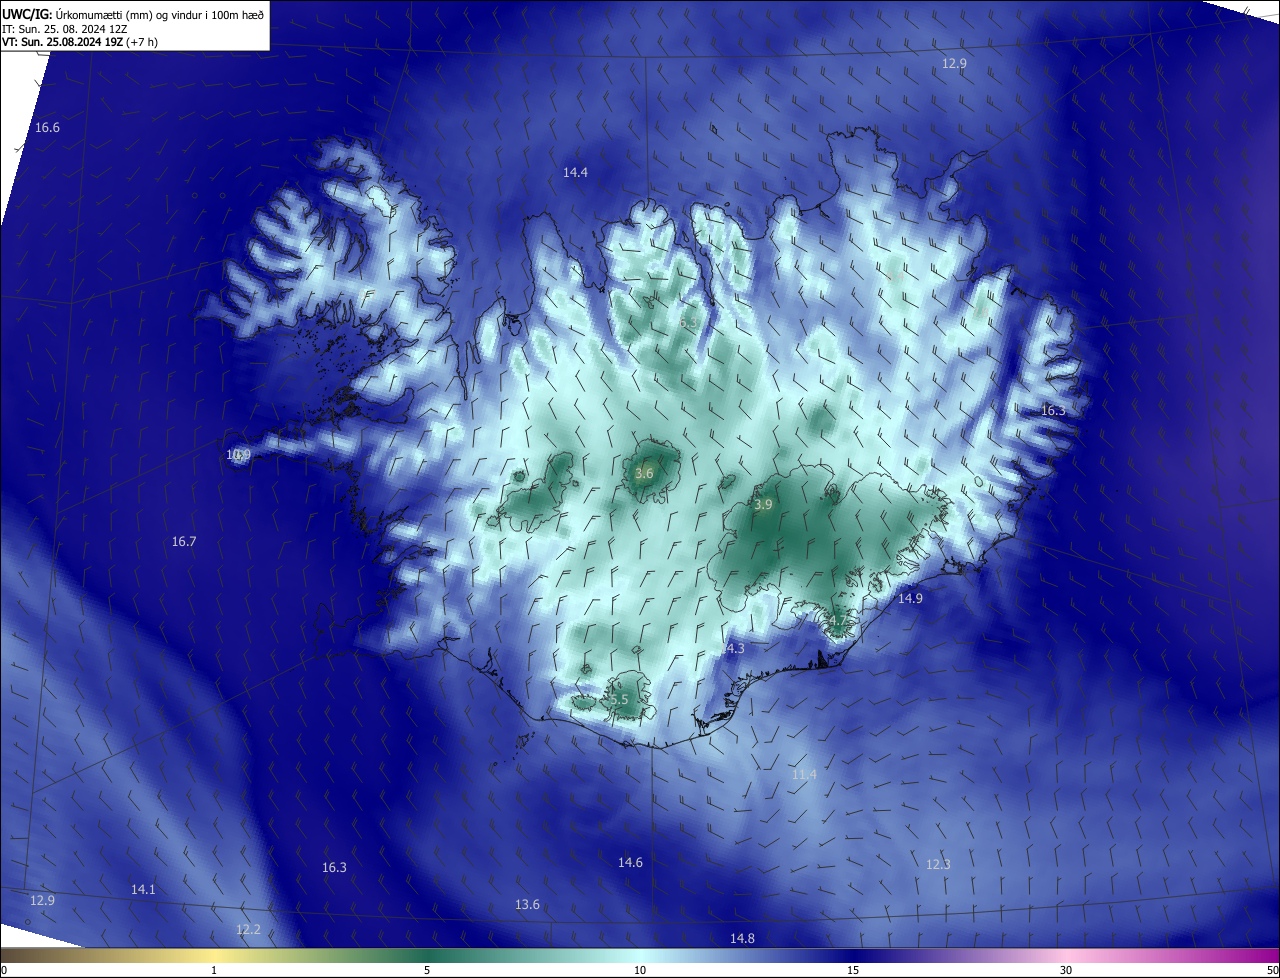Select the 'IT: Sun. 25. 08. 2024 12Z' line

[x=63, y=29]
